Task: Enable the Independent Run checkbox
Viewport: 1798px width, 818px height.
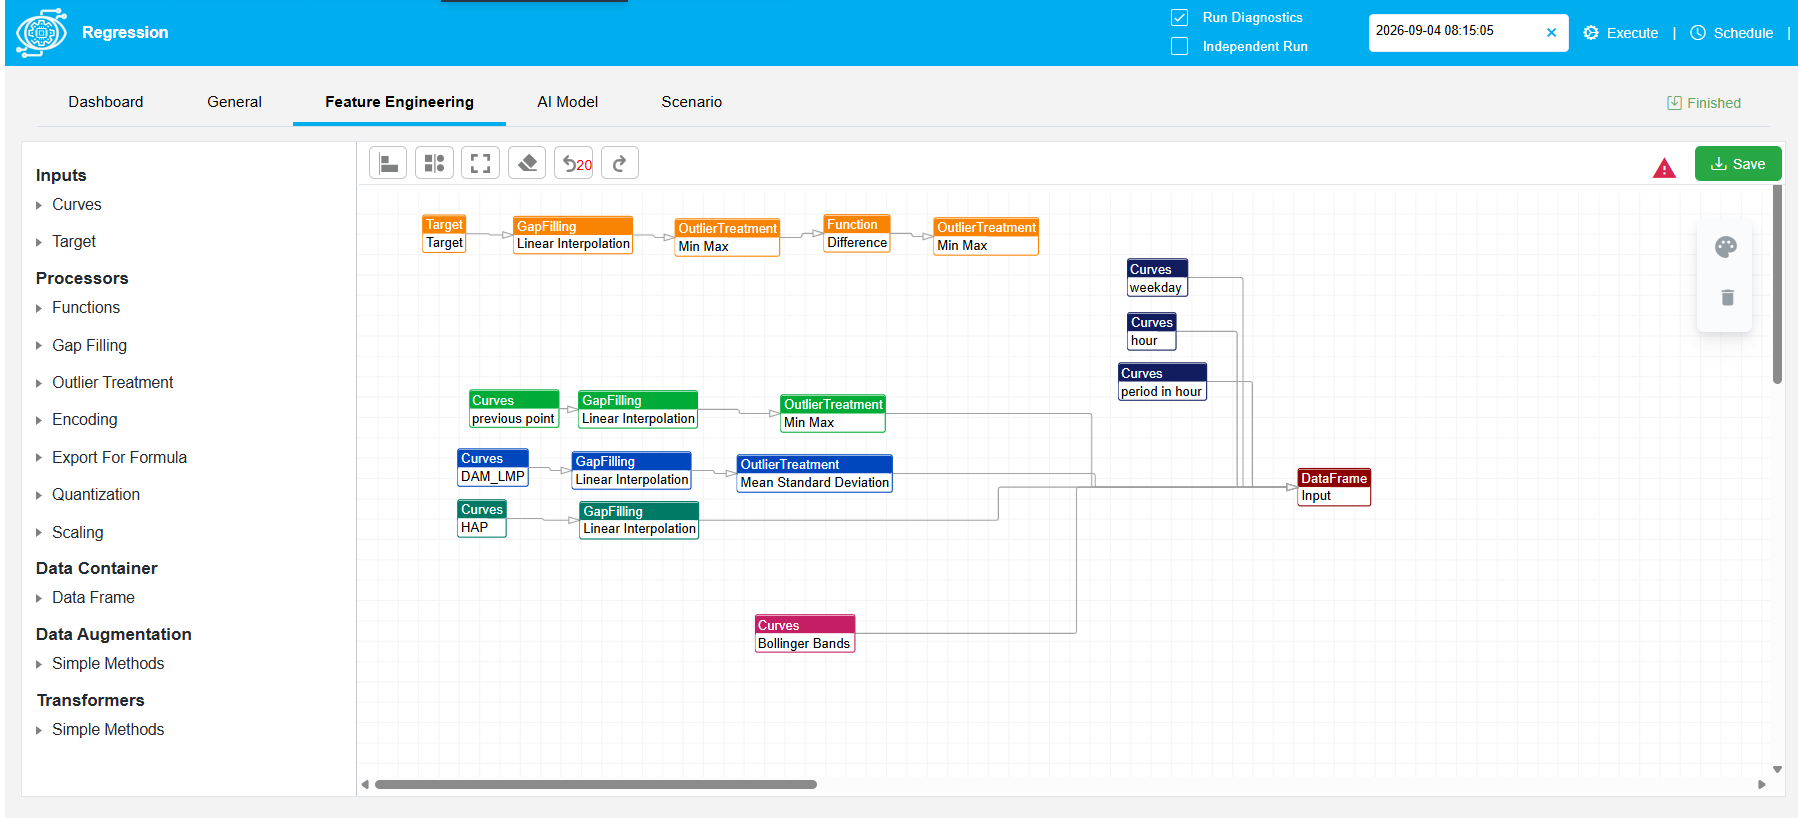Action: click(x=1180, y=46)
